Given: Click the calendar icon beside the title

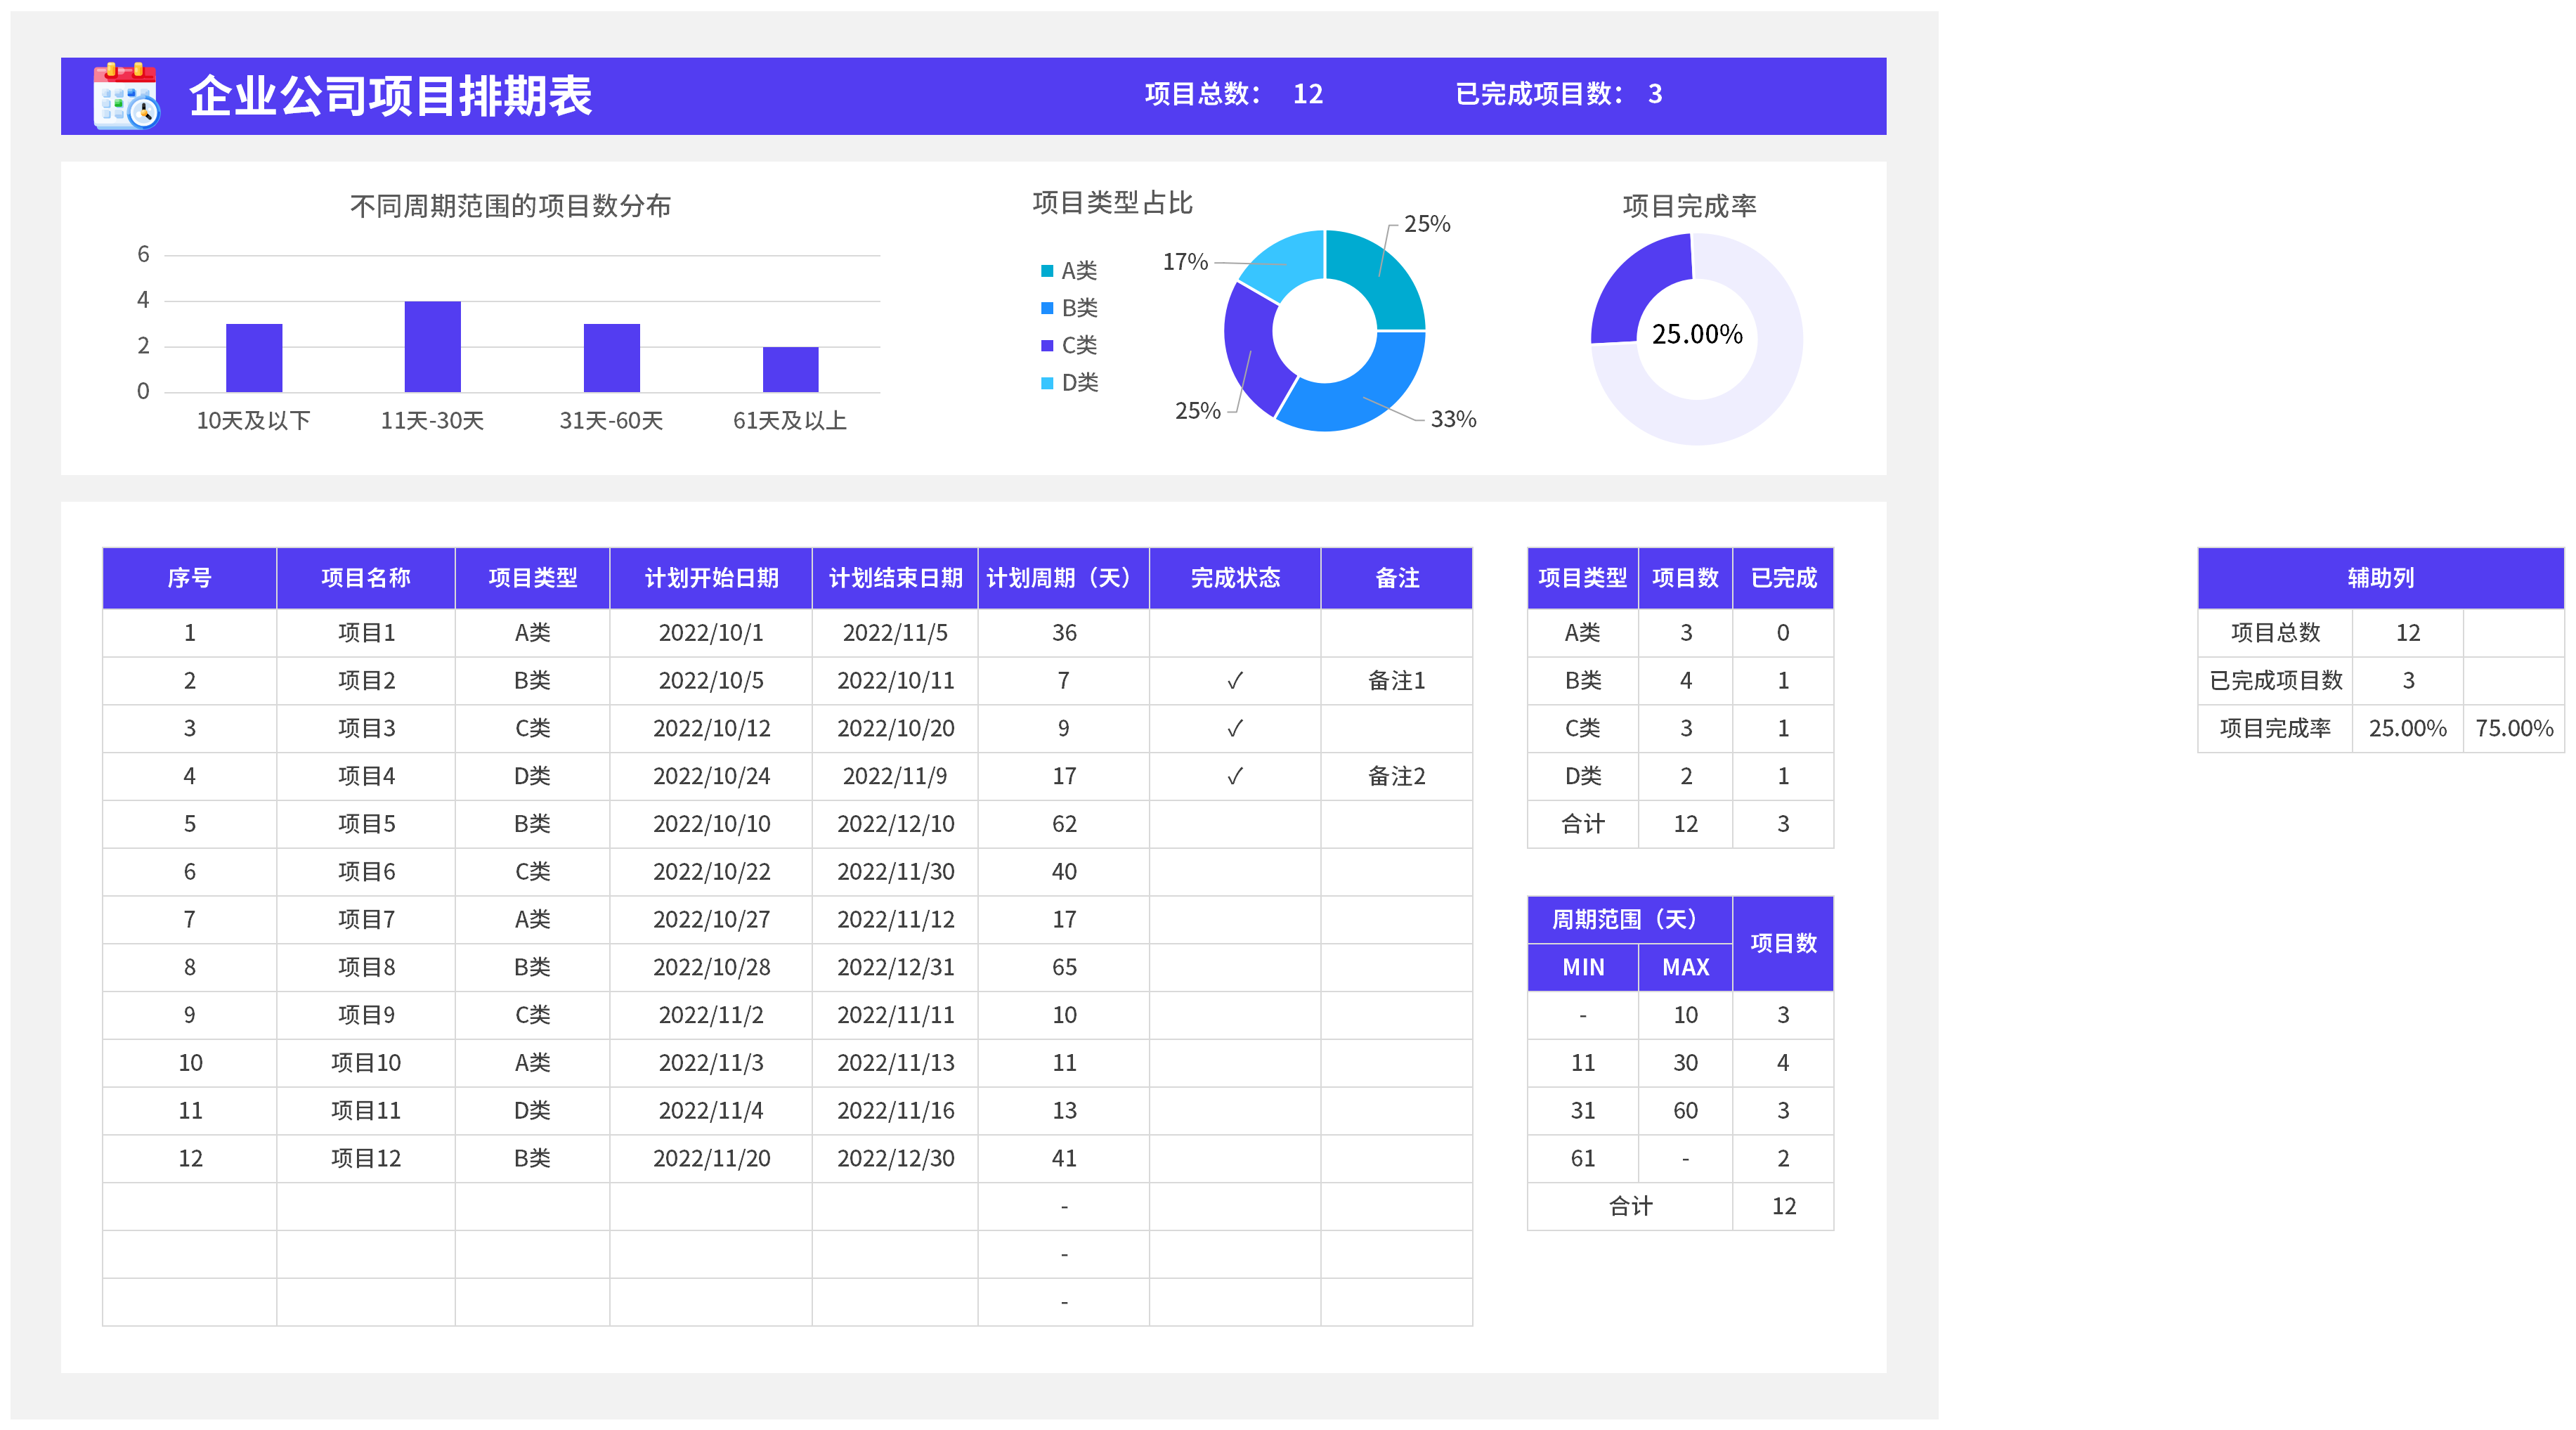Looking at the screenshot, I should (126, 96).
